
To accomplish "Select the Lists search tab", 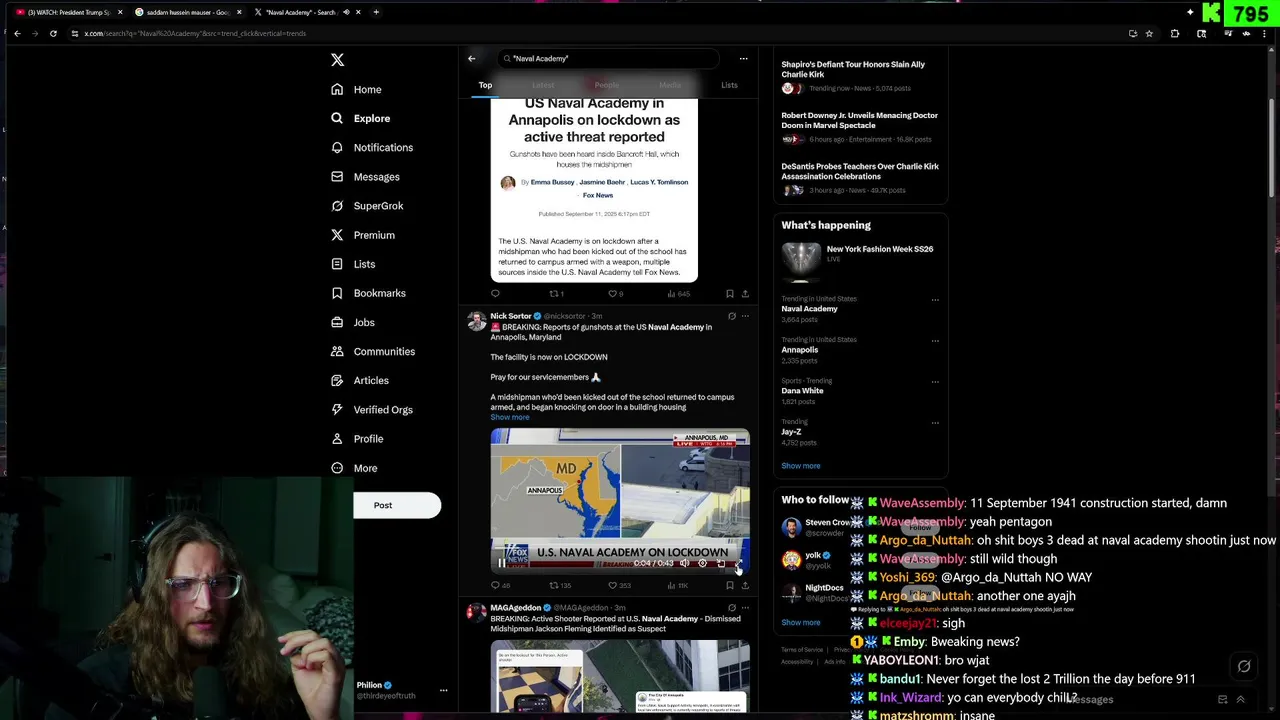I will pos(729,85).
